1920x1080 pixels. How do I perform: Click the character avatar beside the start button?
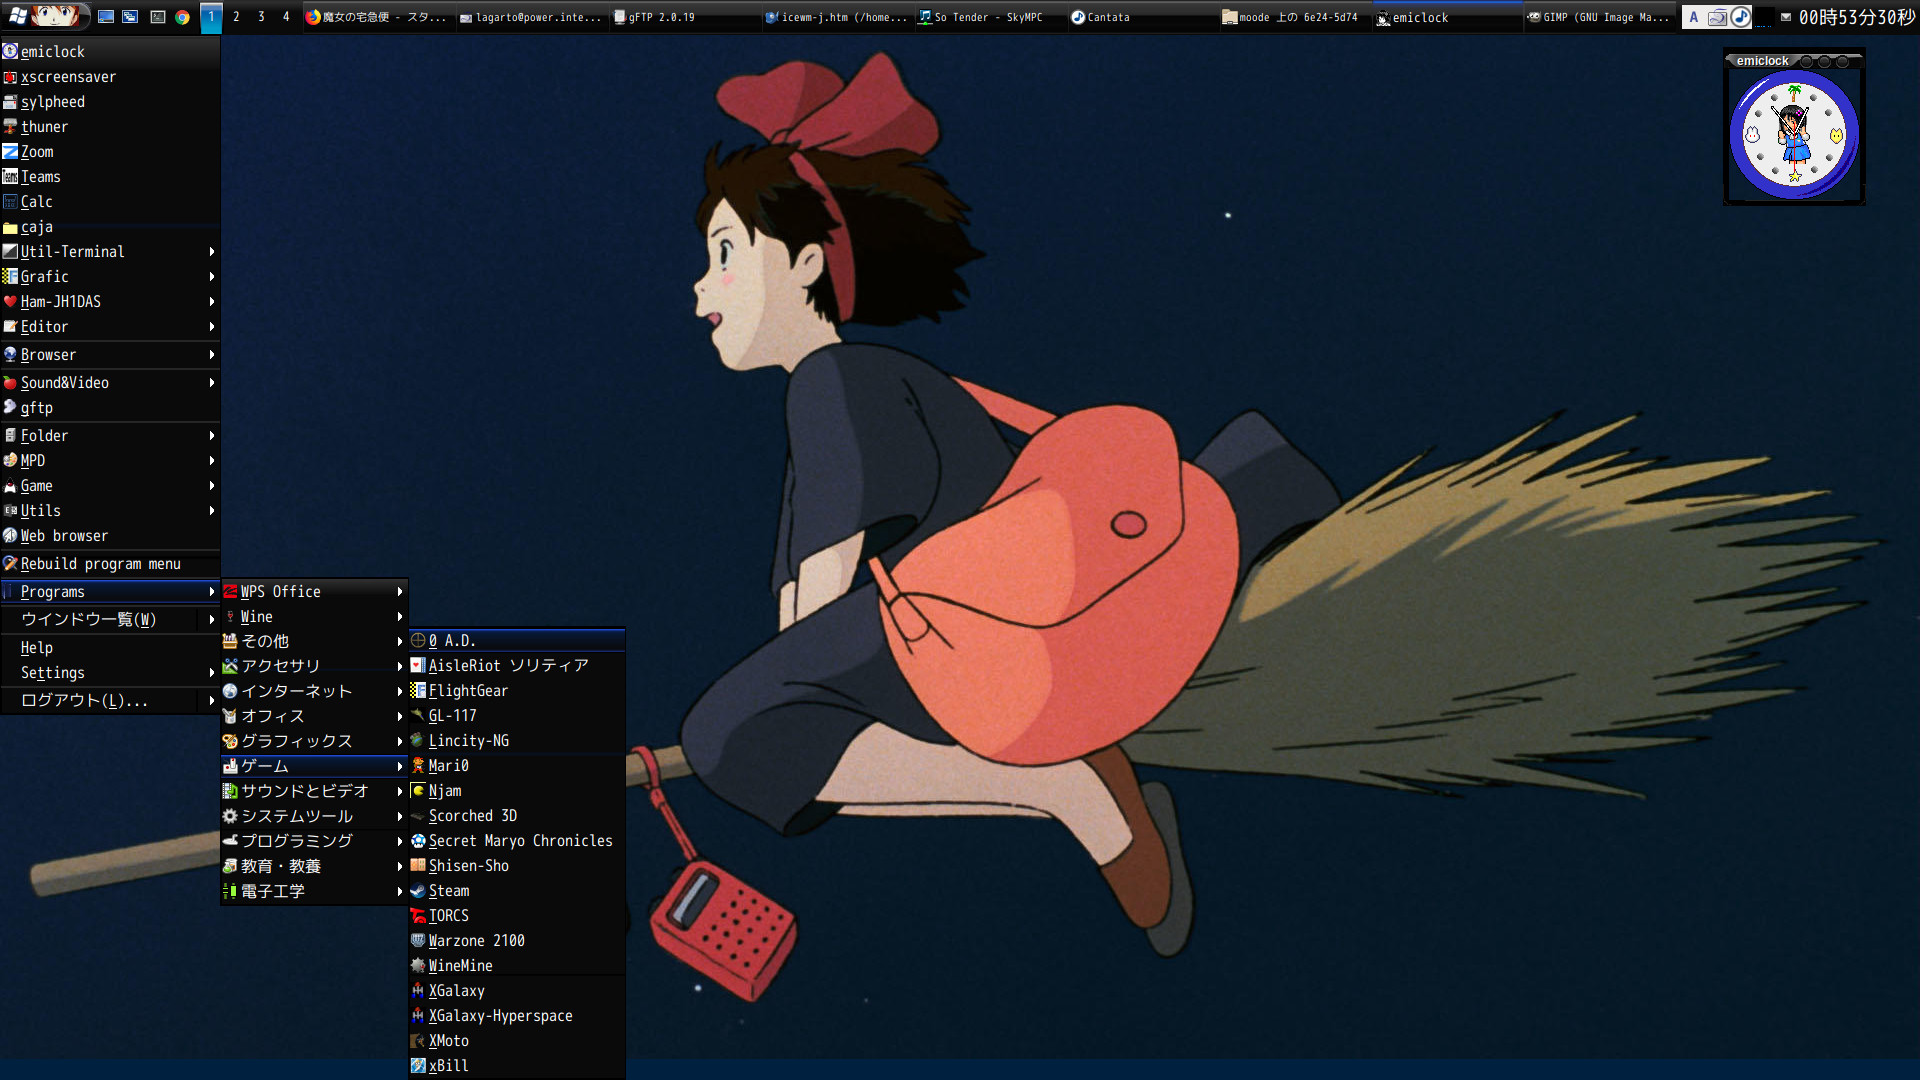pyautogui.click(x=55, y=16)
